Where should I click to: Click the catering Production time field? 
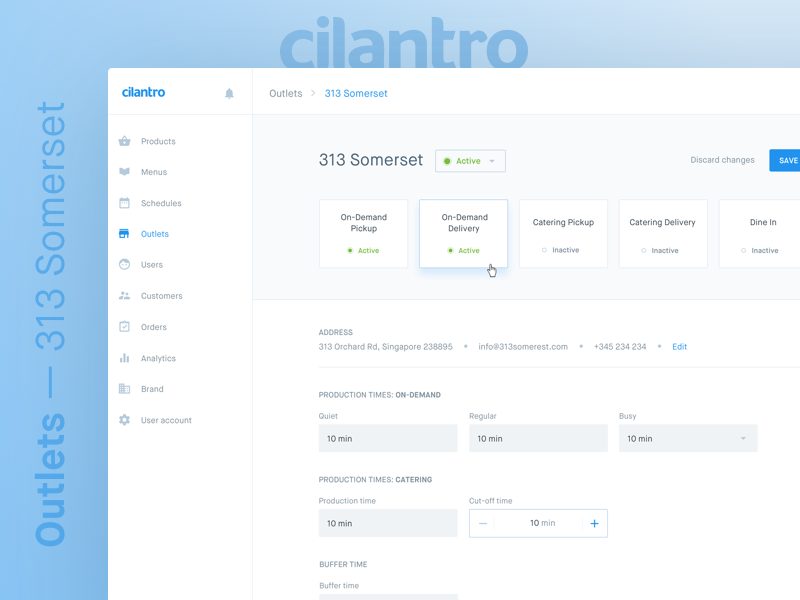point(388,523)
